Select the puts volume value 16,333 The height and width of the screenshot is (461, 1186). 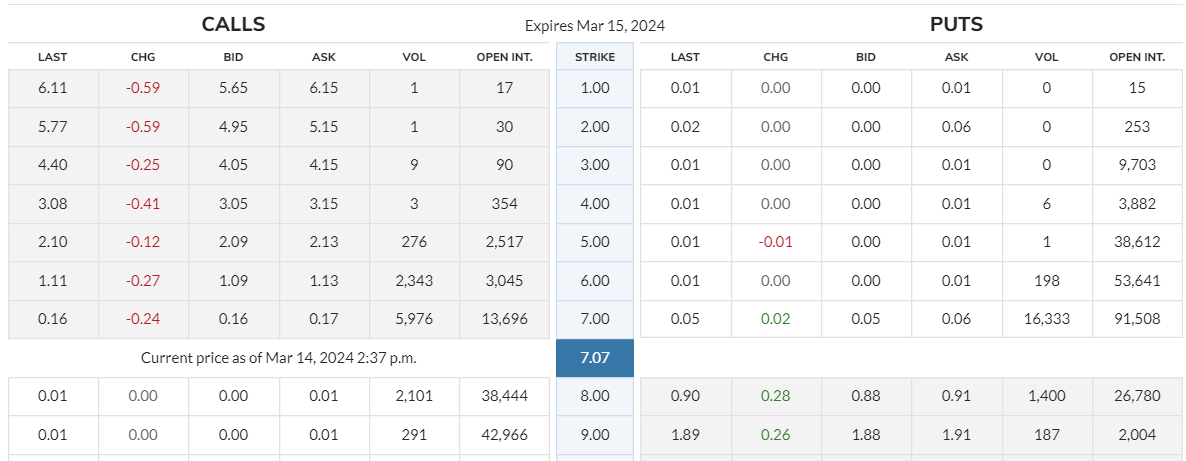1046,319
